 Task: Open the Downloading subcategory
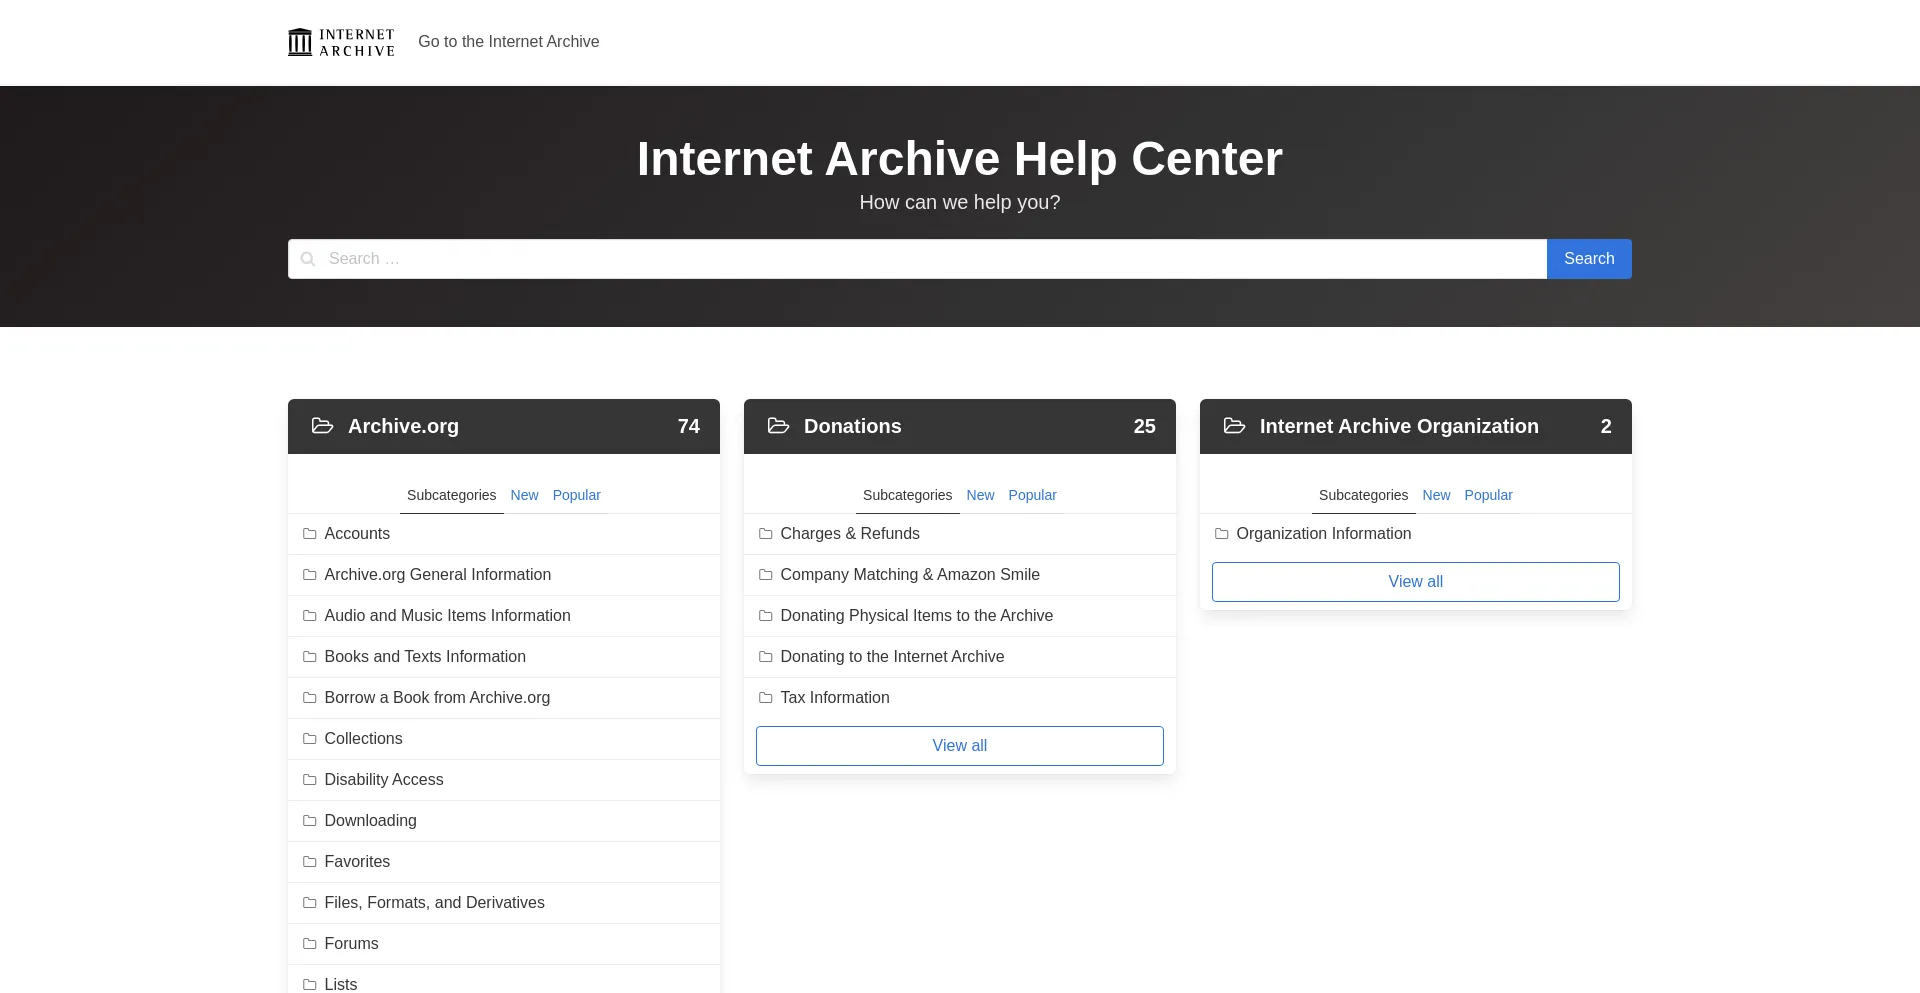(370, 821)
